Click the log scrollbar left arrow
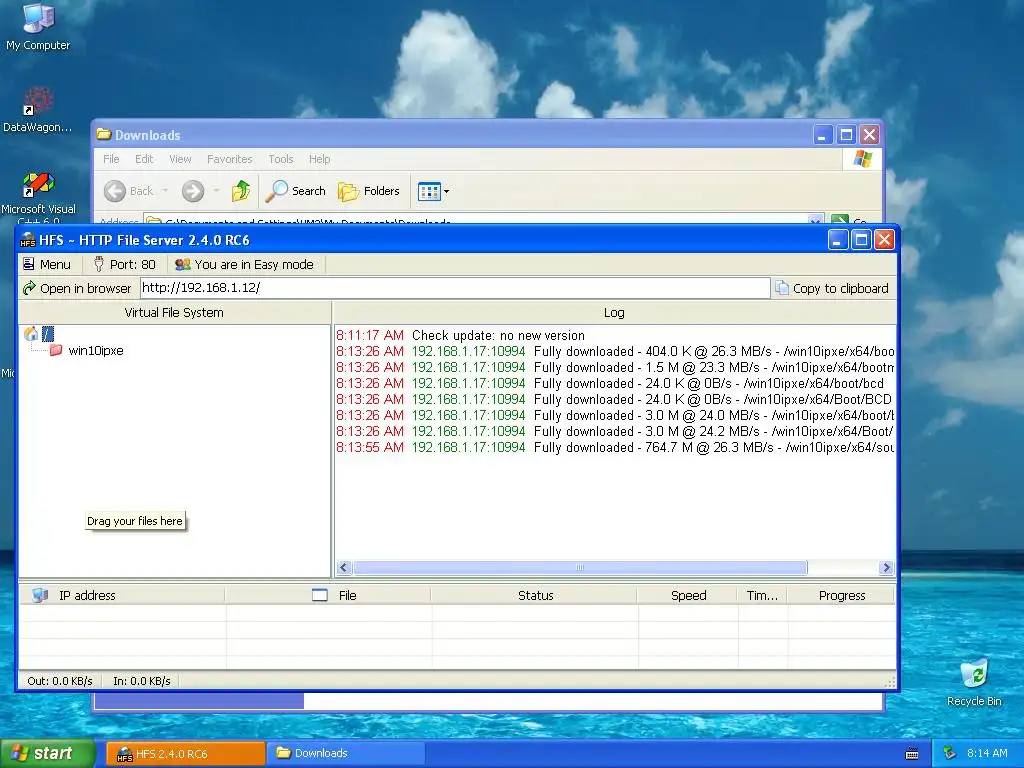 point(344,568)
